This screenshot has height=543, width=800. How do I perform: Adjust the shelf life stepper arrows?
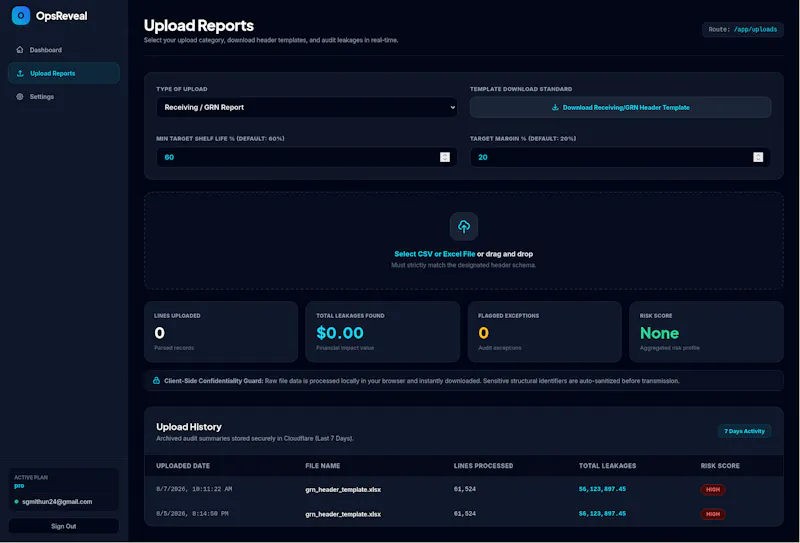(445, 157)
